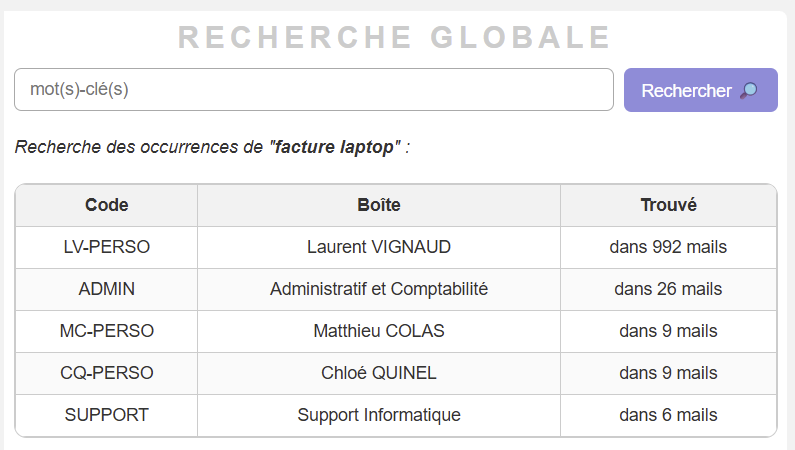This screenshot has height=450, width=795.
Task: Open the Support Informatique mailbox row
Action: pos(379,415)
